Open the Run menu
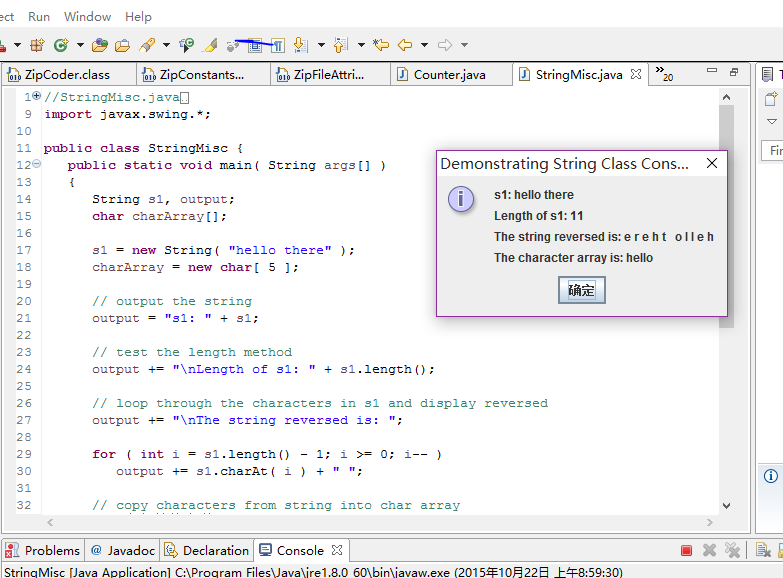This screenshot has width=783, height=578. [x=39, y=16]
